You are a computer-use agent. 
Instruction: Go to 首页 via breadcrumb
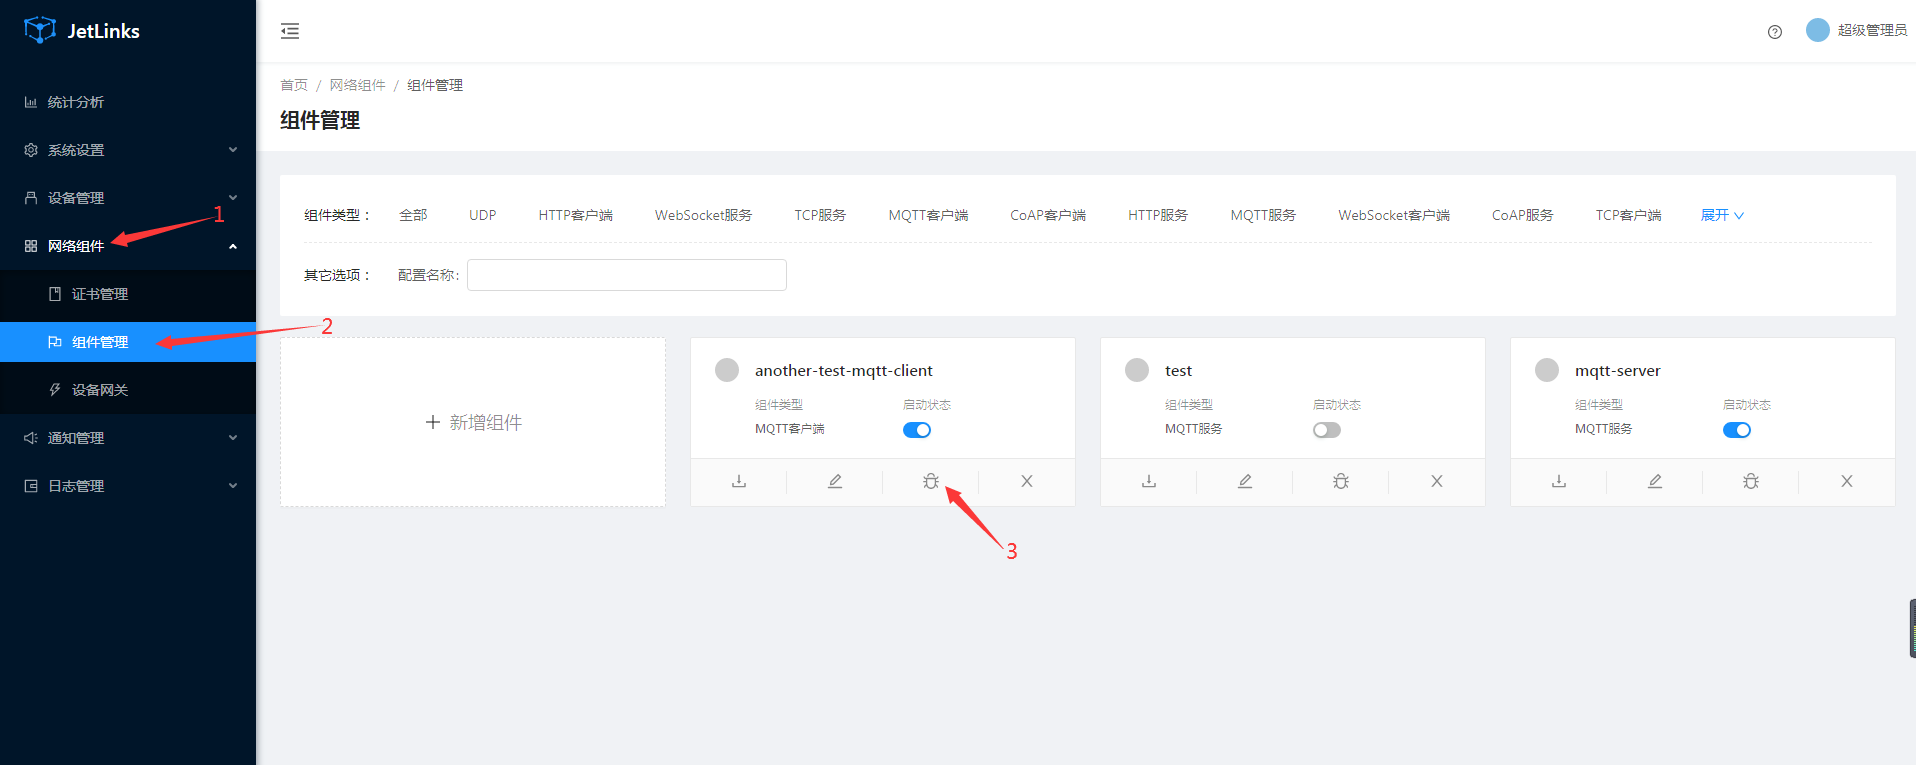[x=293, y=85]
